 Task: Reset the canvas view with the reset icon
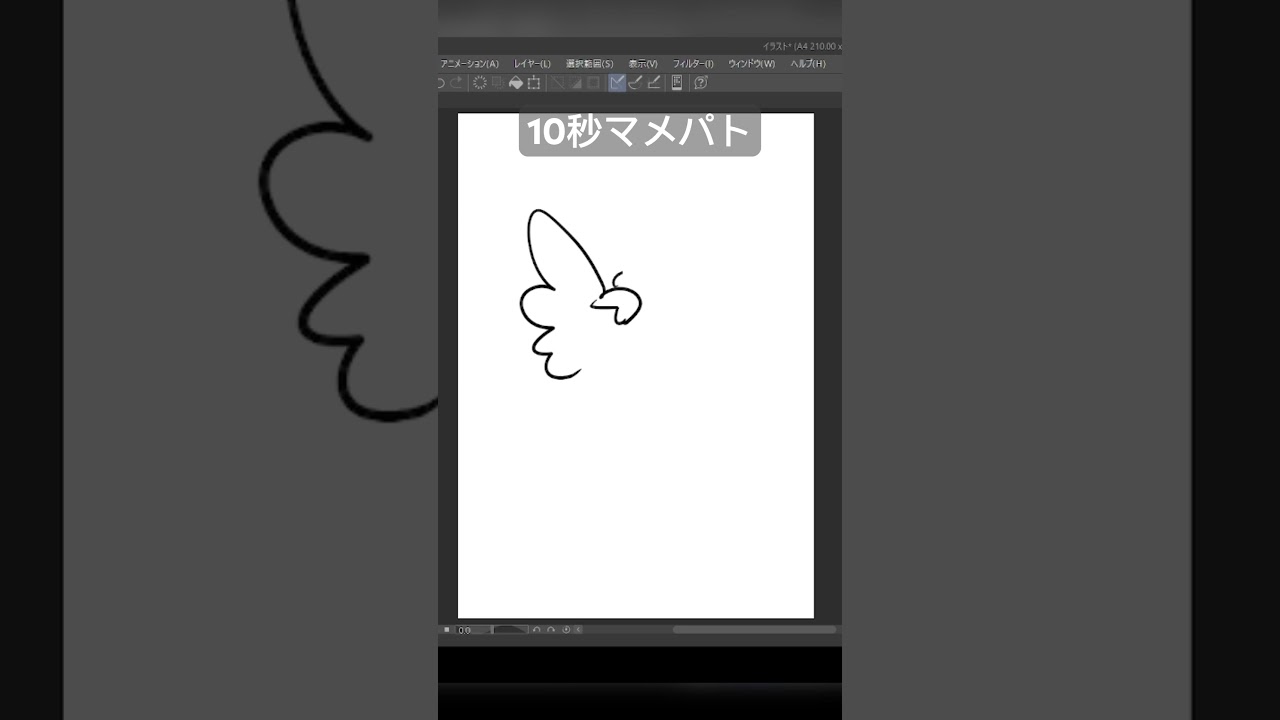[x=565, y=630]
